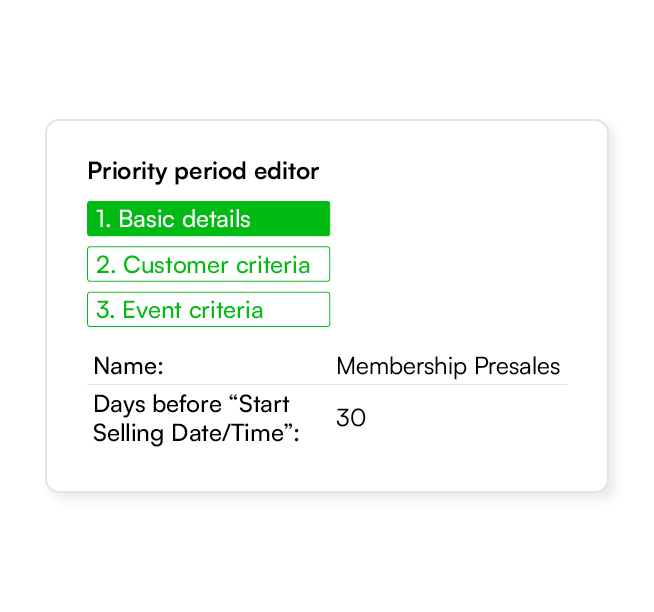Click the word criteria in Event criteria
Viewport: 654px width, 612px height.
226,310
